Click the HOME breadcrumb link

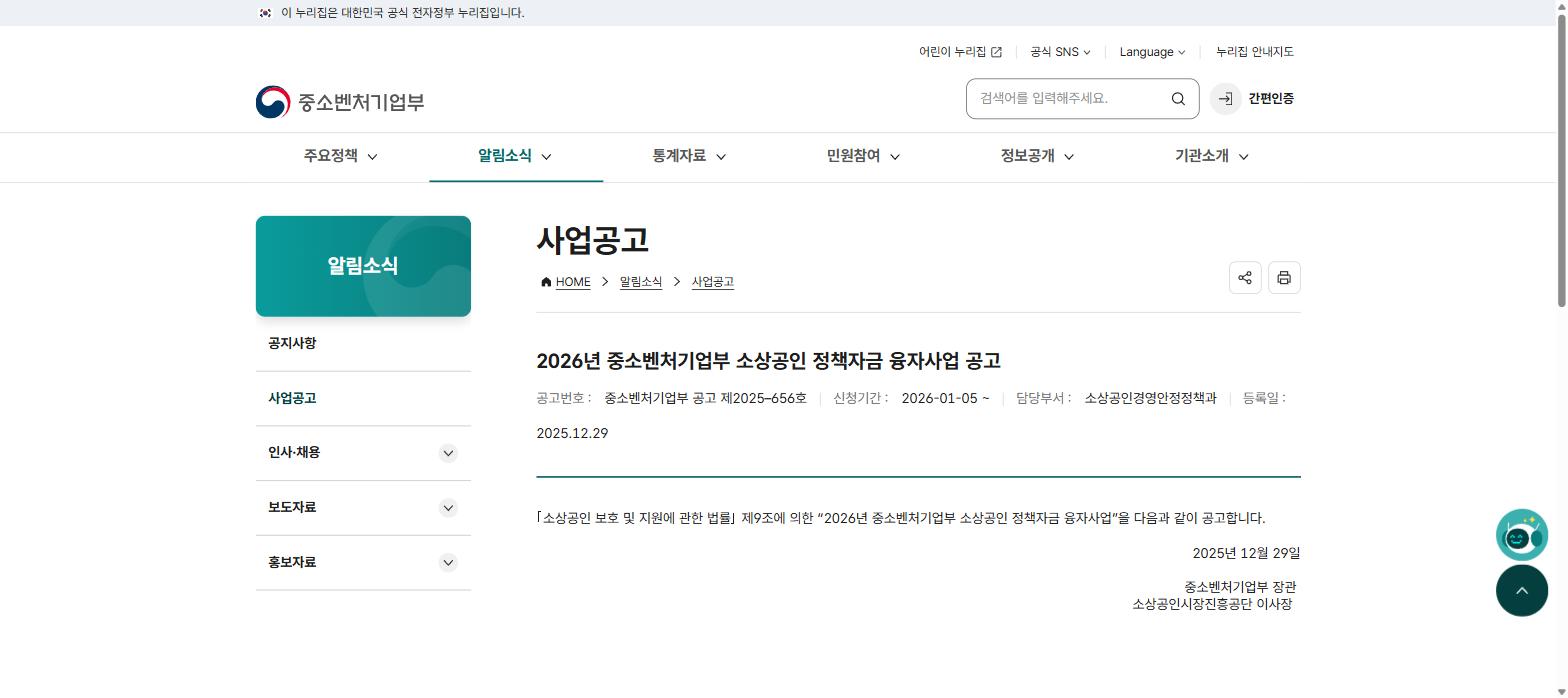573,282
